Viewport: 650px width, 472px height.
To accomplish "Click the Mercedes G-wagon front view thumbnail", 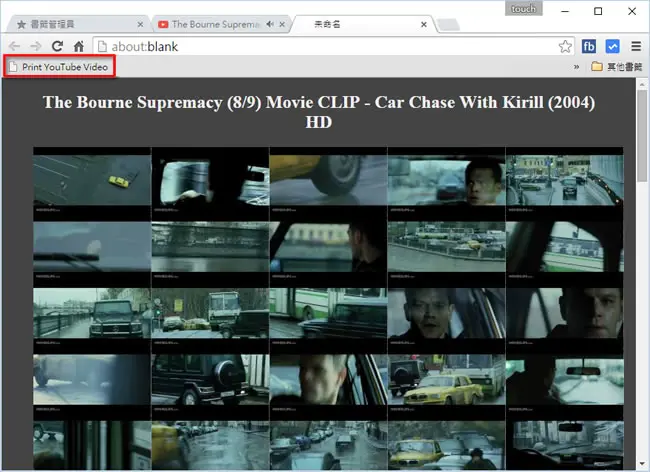I will click(92, 313).
